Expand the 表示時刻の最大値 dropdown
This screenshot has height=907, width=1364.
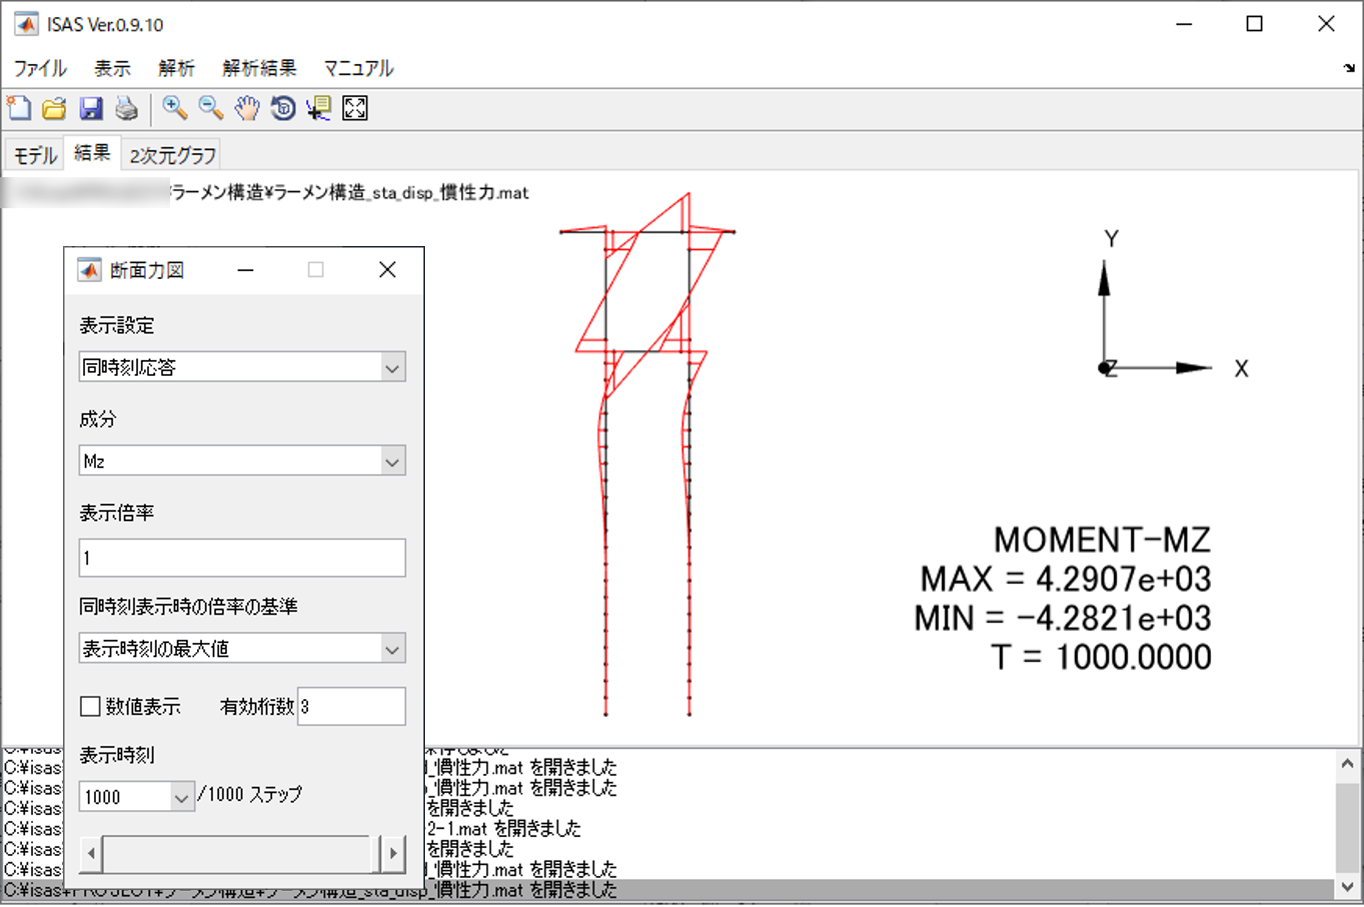391,649
